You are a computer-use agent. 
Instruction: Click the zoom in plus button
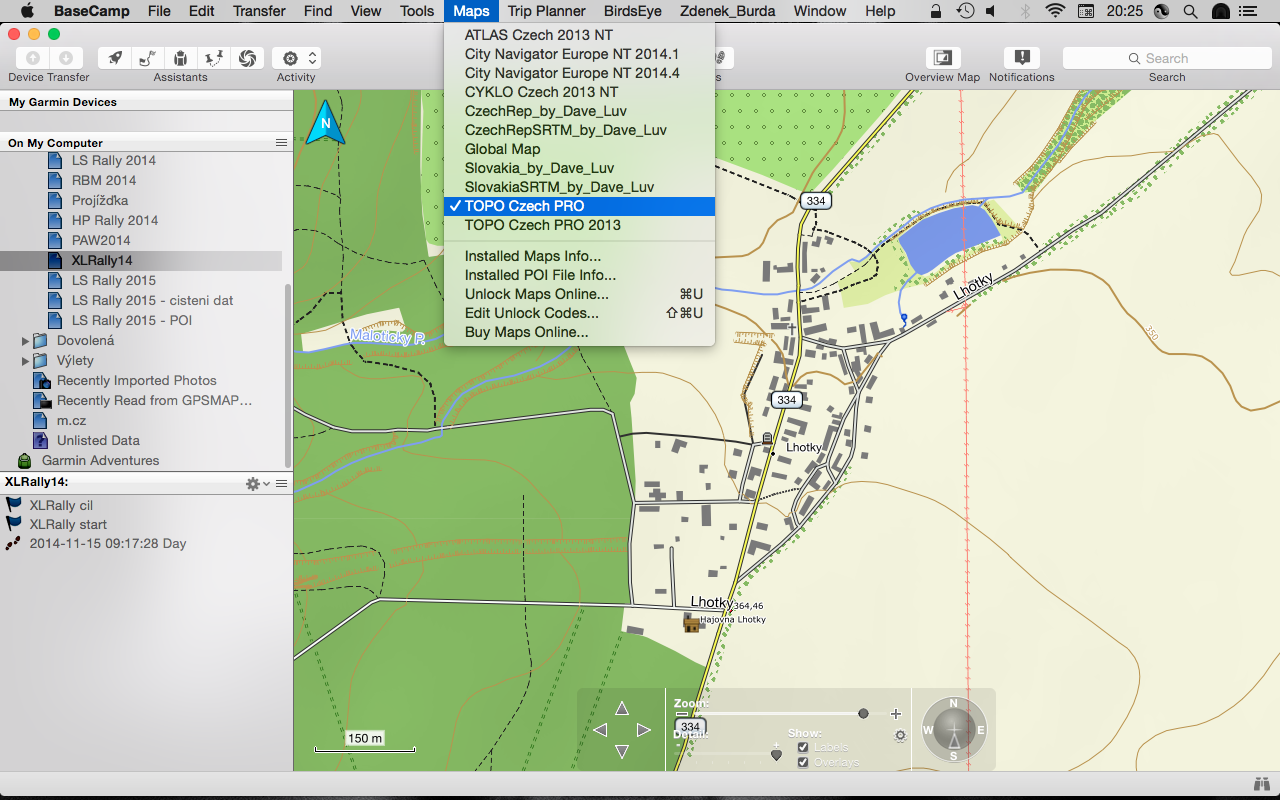click(x=895, y=713)
